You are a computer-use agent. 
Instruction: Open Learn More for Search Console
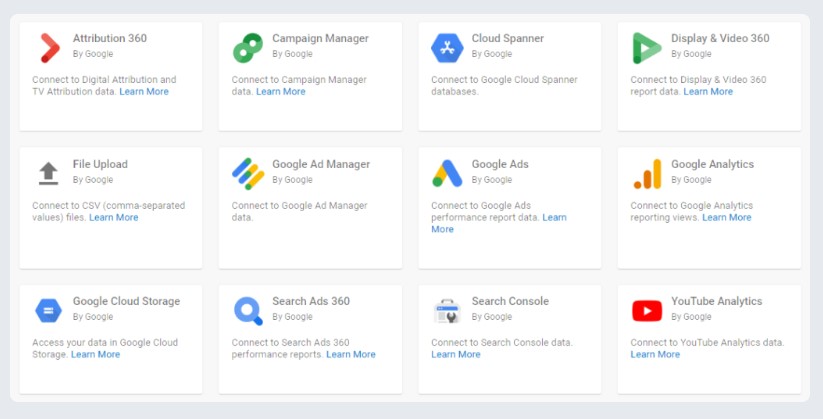pos(456,355)
